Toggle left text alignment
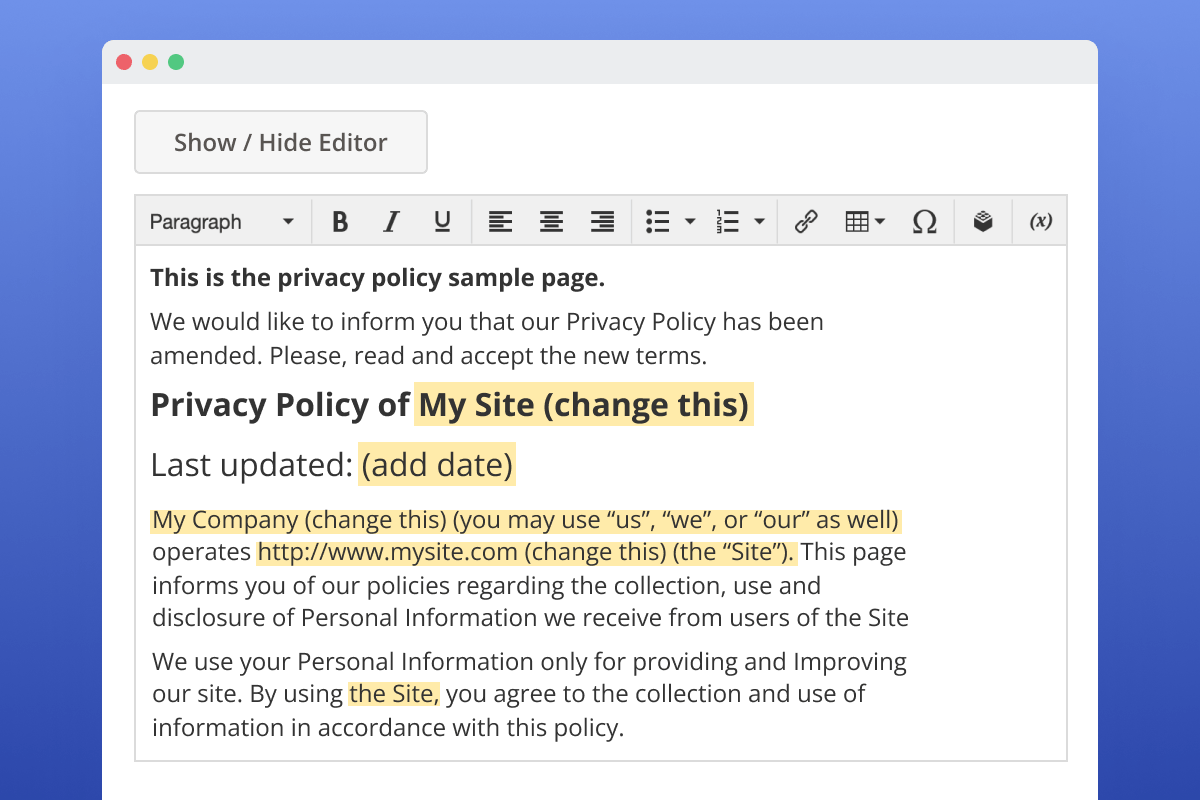 click(500, 221)
